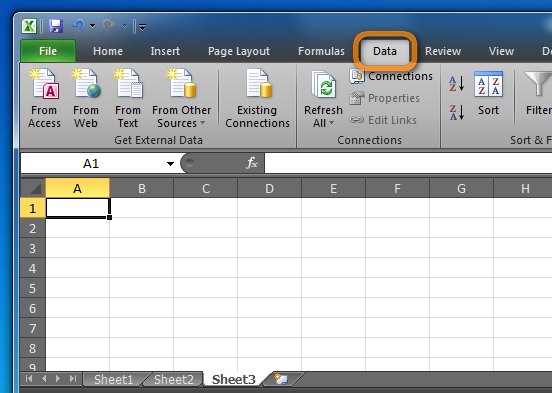Select row 7 header
The width and height of the screenshot is (552, 393).
tap(33, 328)
